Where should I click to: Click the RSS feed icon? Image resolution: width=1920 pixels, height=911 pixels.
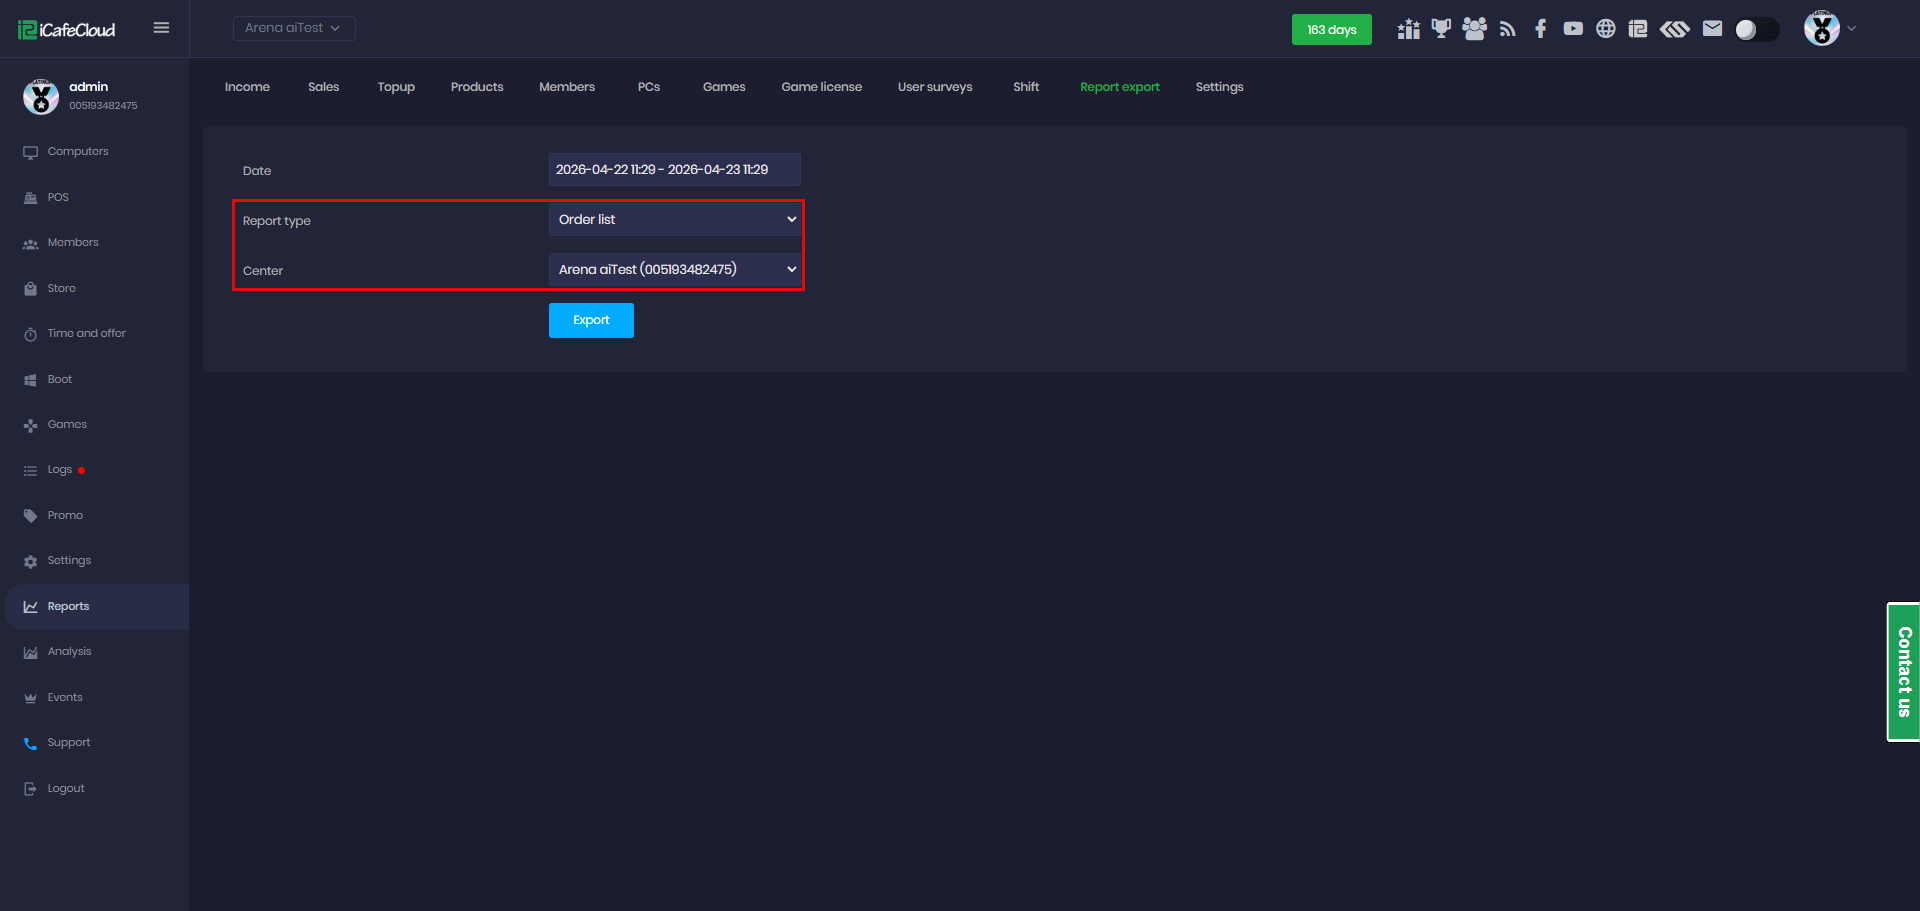[1508, 29]
